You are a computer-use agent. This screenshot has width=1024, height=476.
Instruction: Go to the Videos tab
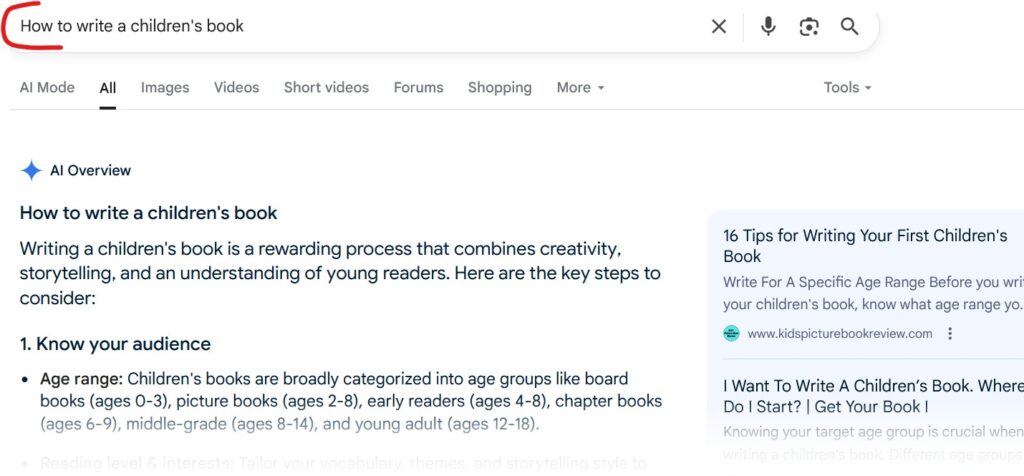click(236, 88)
